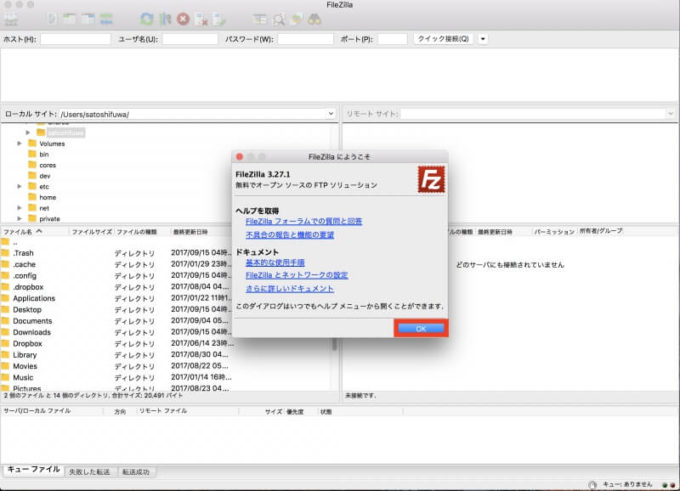Select the home folder in tree

pyautogui.click(x=47, y=197)
